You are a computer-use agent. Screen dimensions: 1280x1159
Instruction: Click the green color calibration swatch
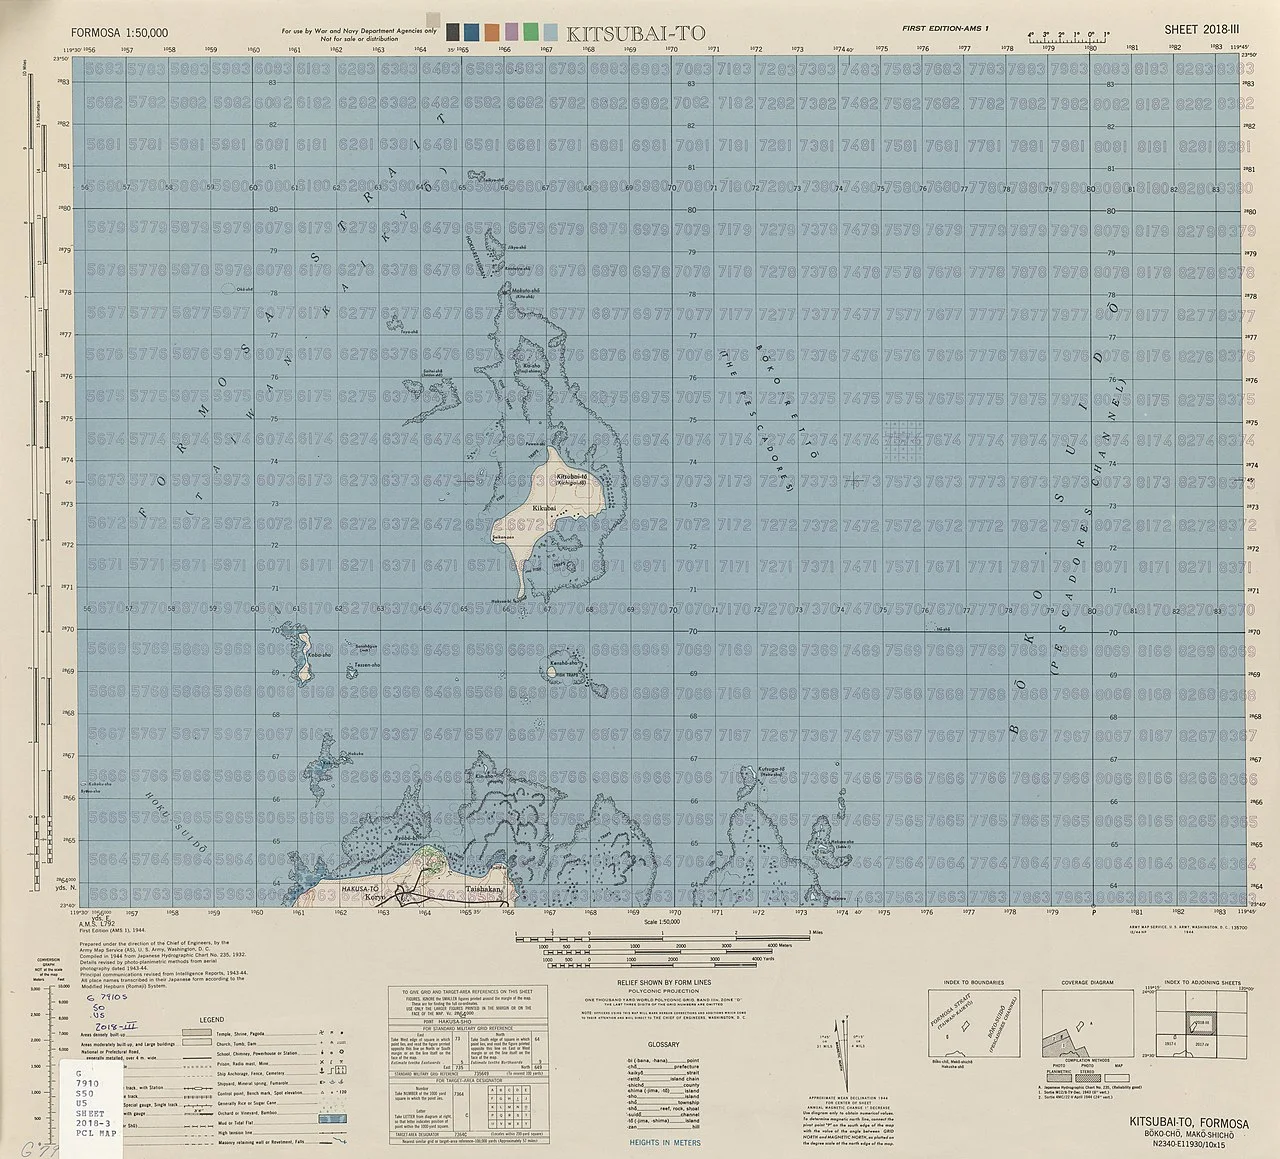coord(530,32)
